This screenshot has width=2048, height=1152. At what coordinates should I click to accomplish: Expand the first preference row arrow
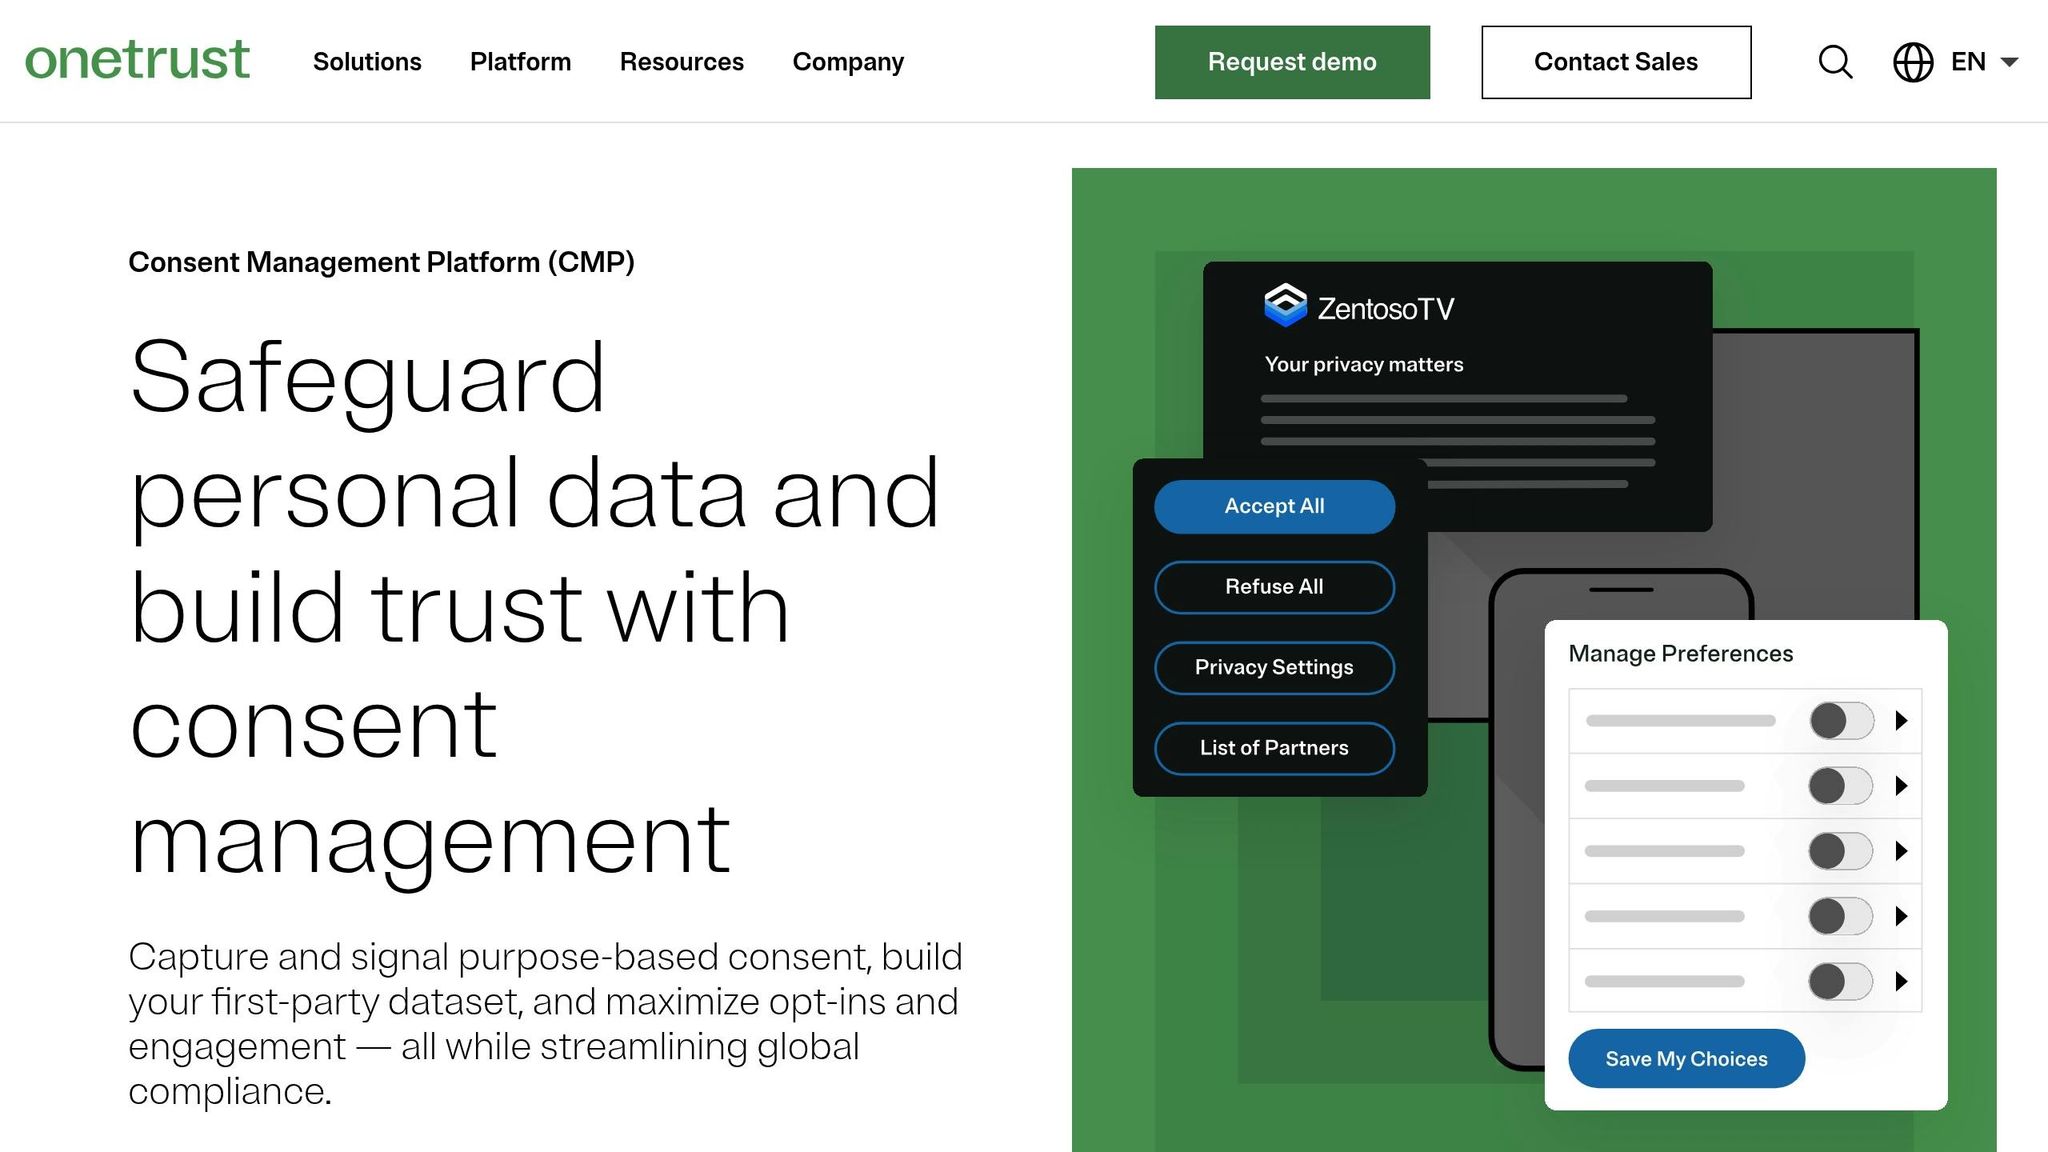point(1902,720)
